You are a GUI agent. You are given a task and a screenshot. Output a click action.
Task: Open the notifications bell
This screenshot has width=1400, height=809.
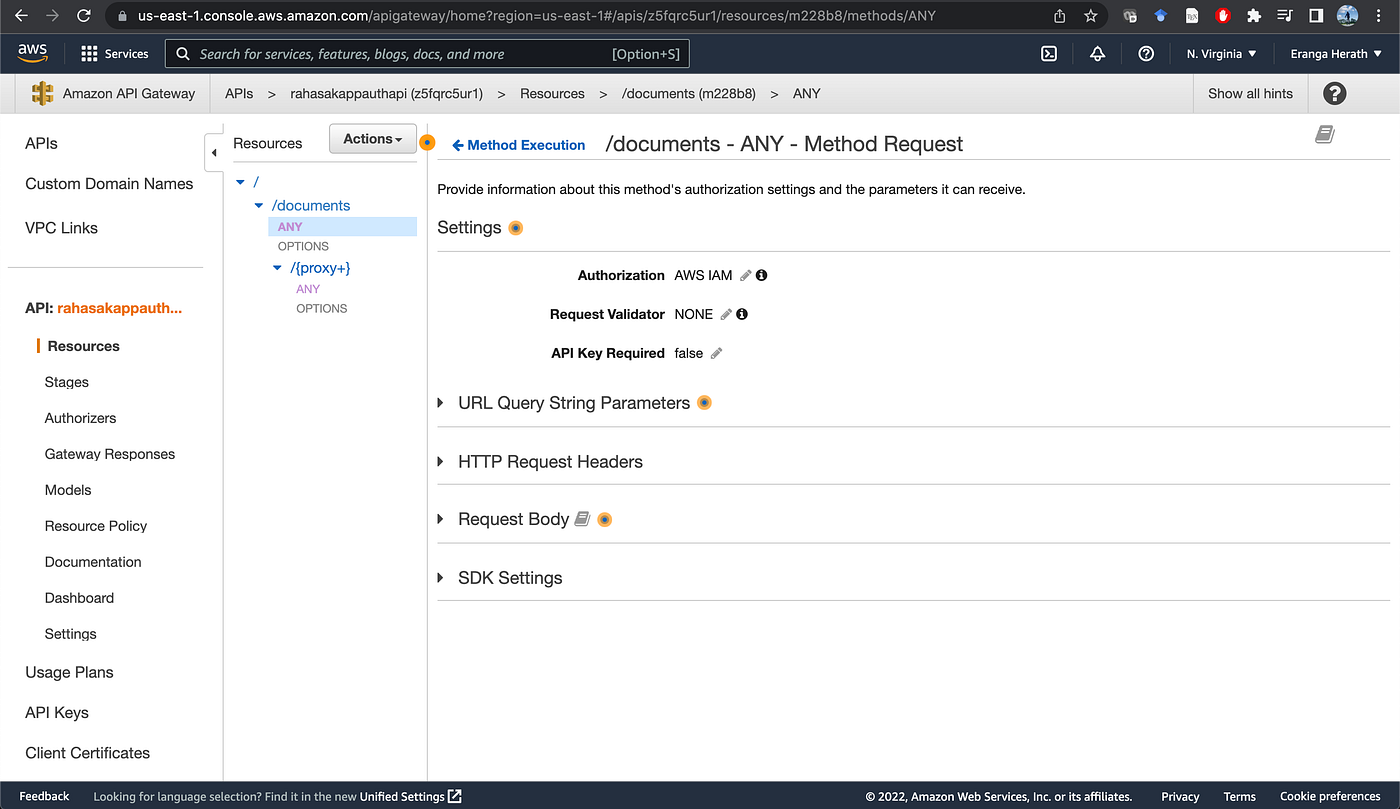tap(1097, 54)
